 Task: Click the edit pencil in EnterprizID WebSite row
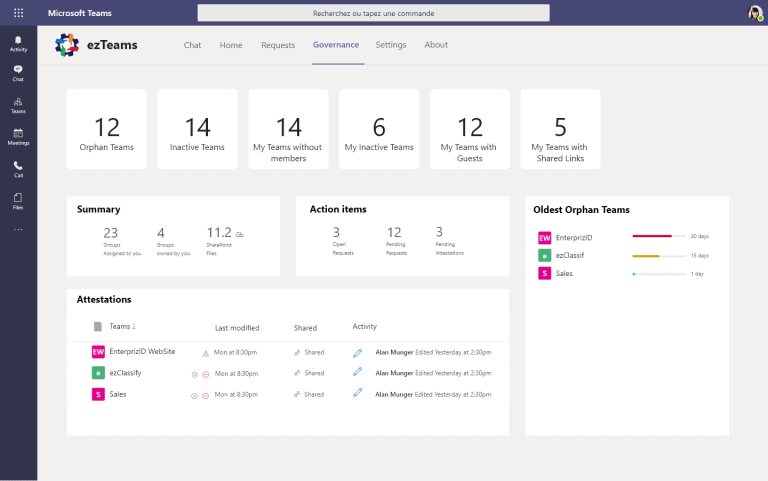(x=358, y=353)
